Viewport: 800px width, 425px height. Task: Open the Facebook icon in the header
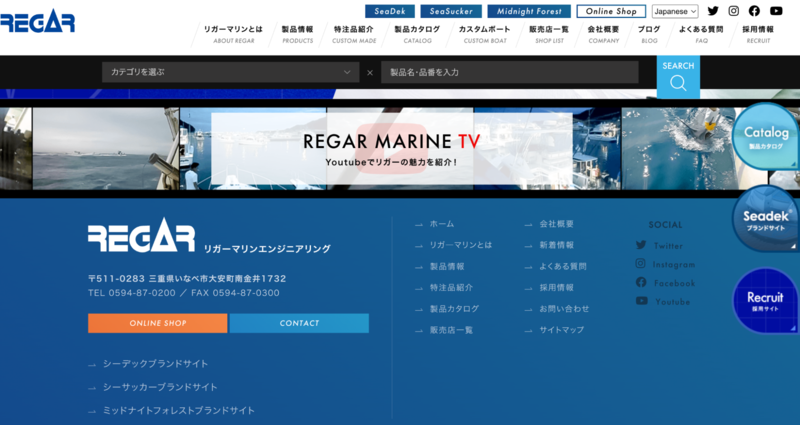755,11
